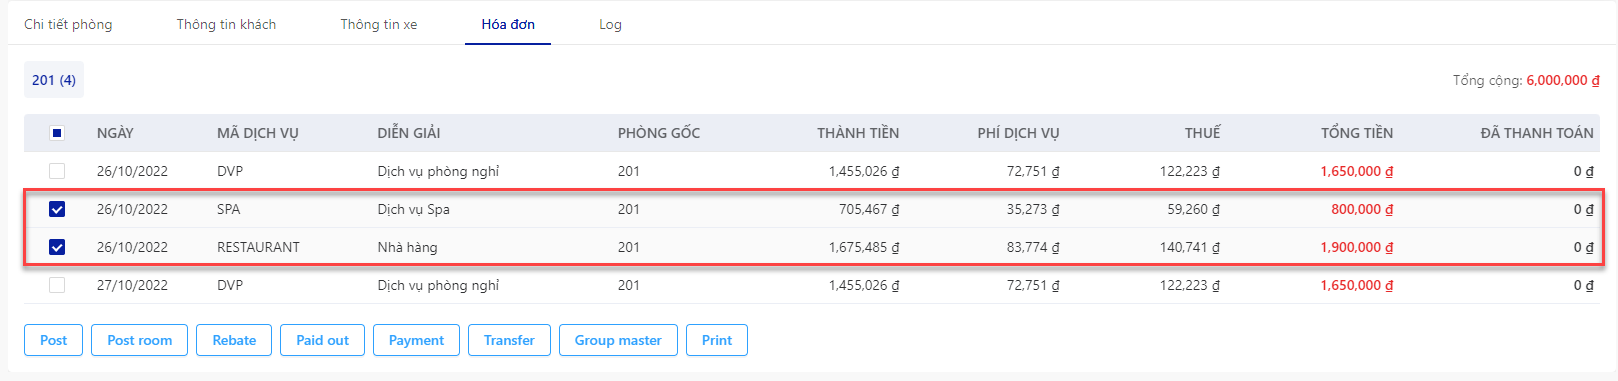
Task: Switch to the Chi tiết phòng tab
Action: [68, 24]
